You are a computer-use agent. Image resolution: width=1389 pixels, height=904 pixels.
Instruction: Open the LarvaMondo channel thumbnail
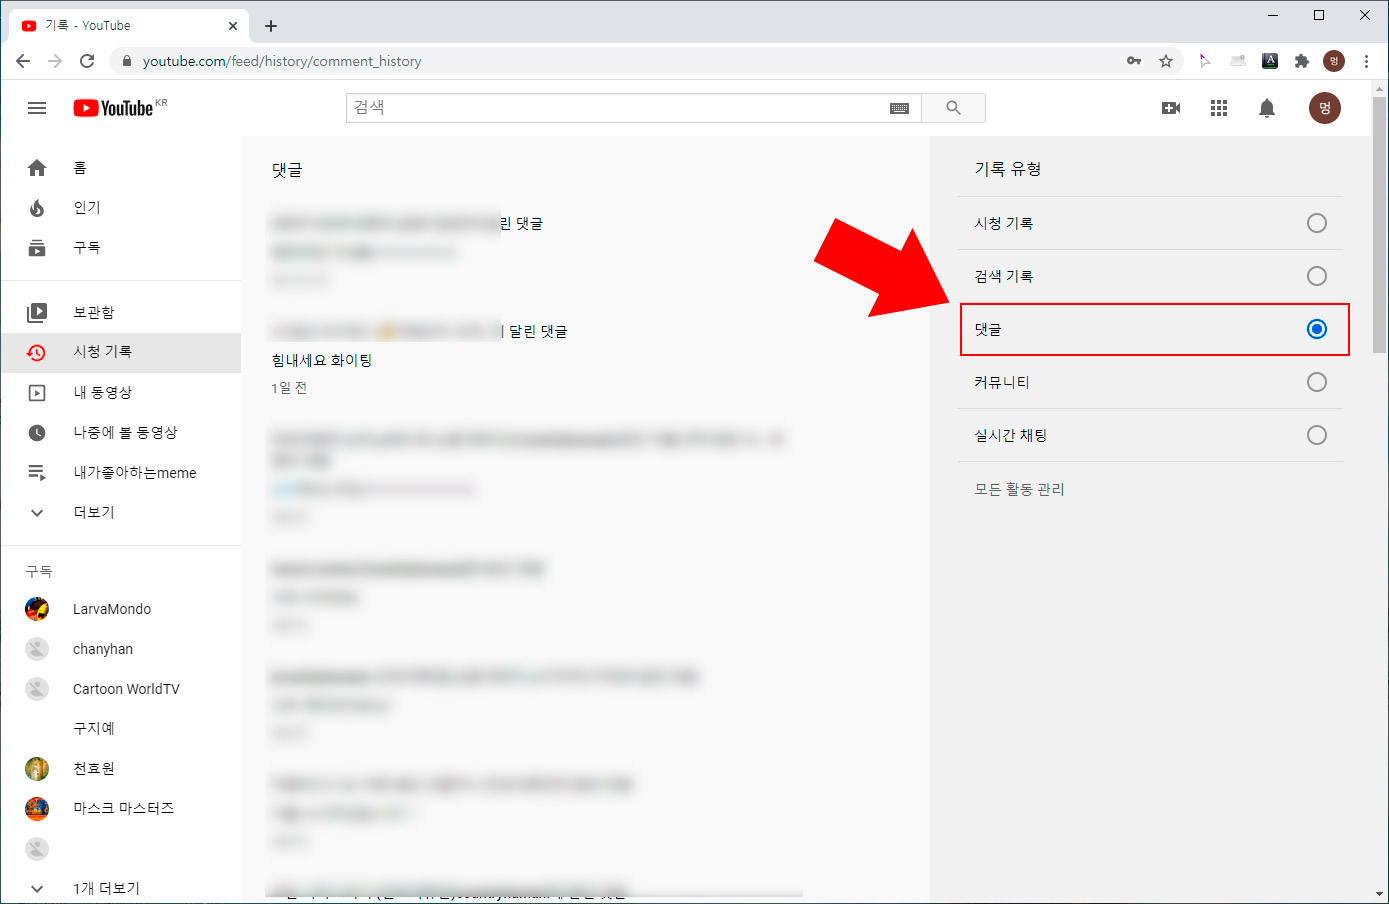click(x=37, y=608)
